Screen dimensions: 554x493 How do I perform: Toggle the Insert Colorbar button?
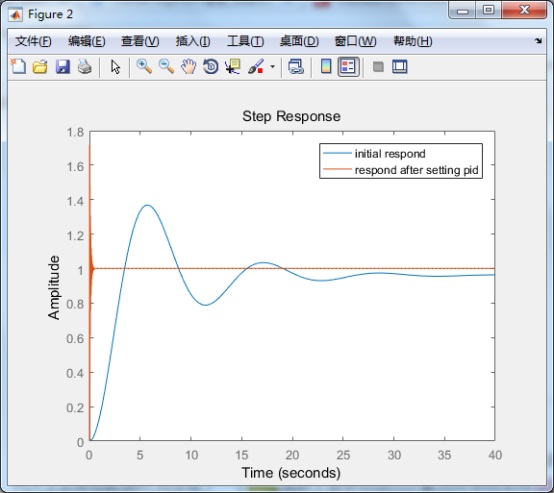pyautogui.click(x=326, y=66)
